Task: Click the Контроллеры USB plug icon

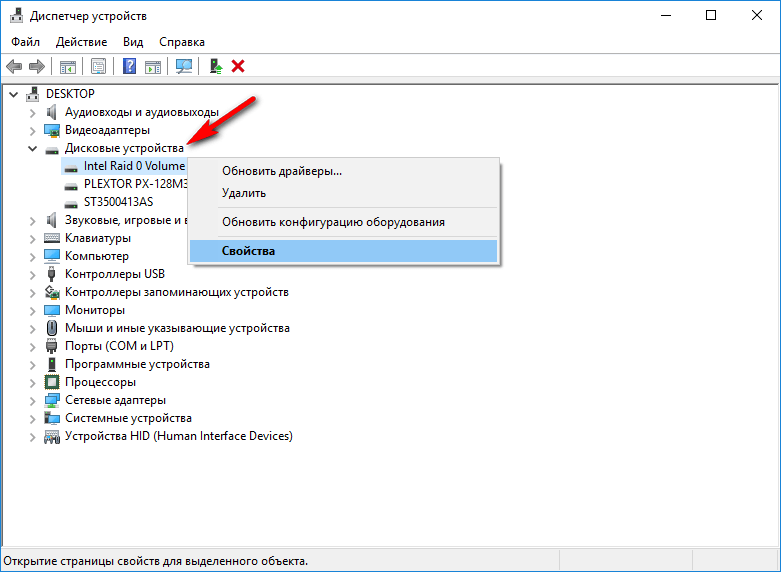Action: tap(51, 274)
